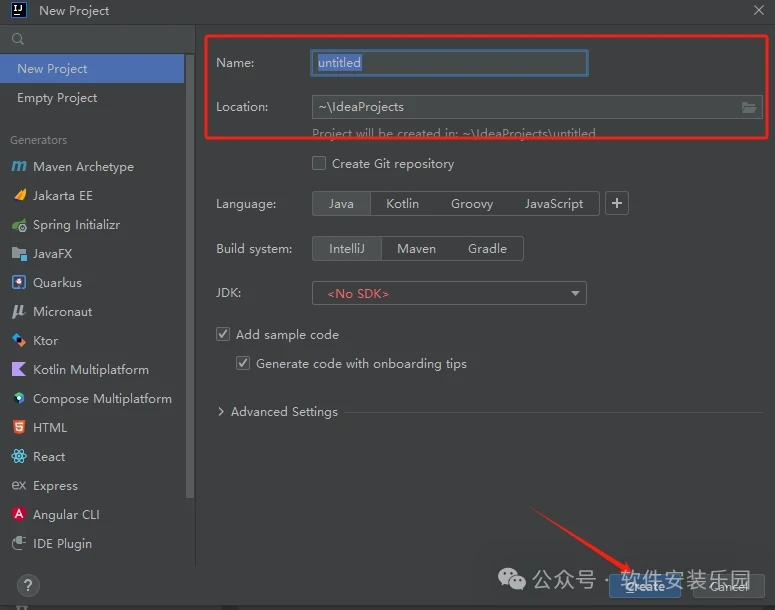Click the project Name text field
The width and height of the screenshot is (775, 610).
(449, 63)
